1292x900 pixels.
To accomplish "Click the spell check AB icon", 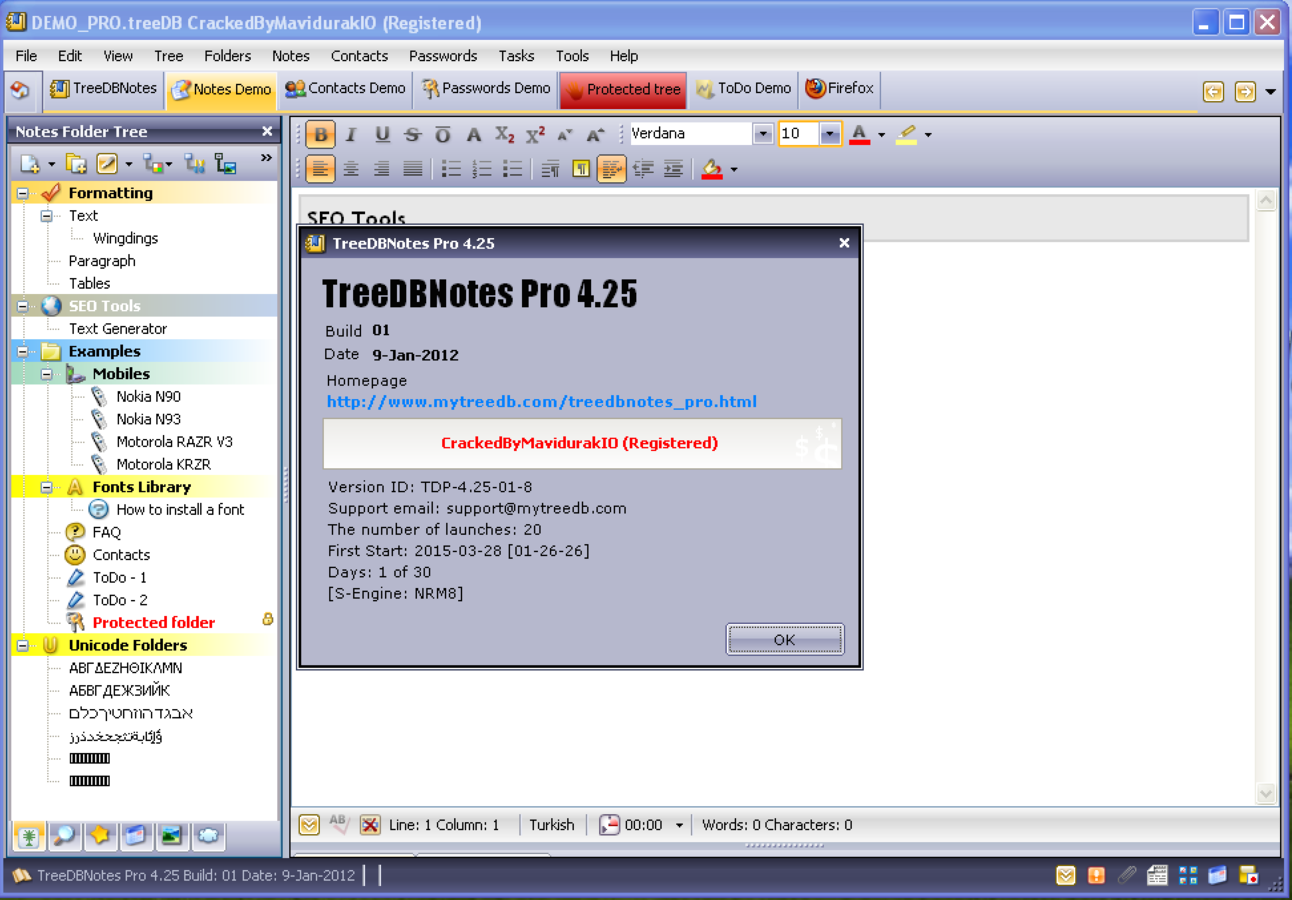I will [339, 825].
